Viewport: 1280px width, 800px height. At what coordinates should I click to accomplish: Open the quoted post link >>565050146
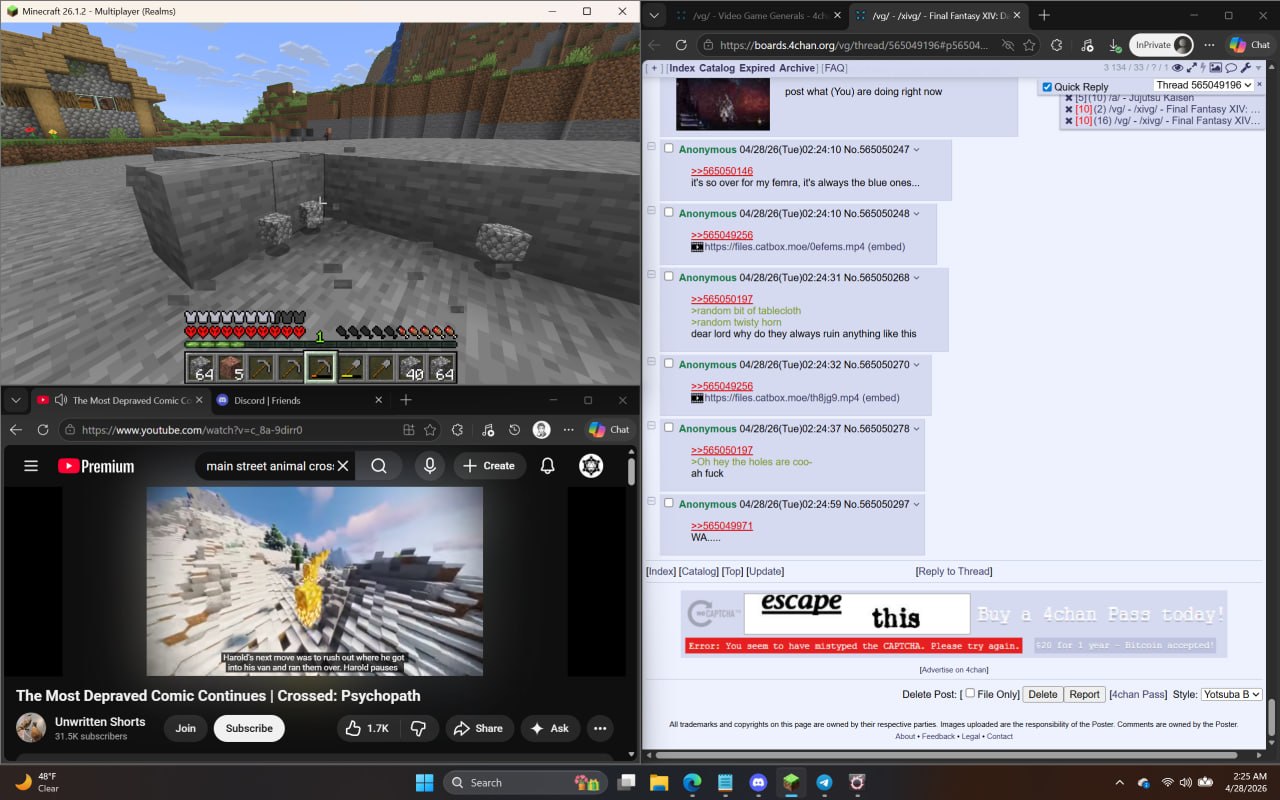722,171
